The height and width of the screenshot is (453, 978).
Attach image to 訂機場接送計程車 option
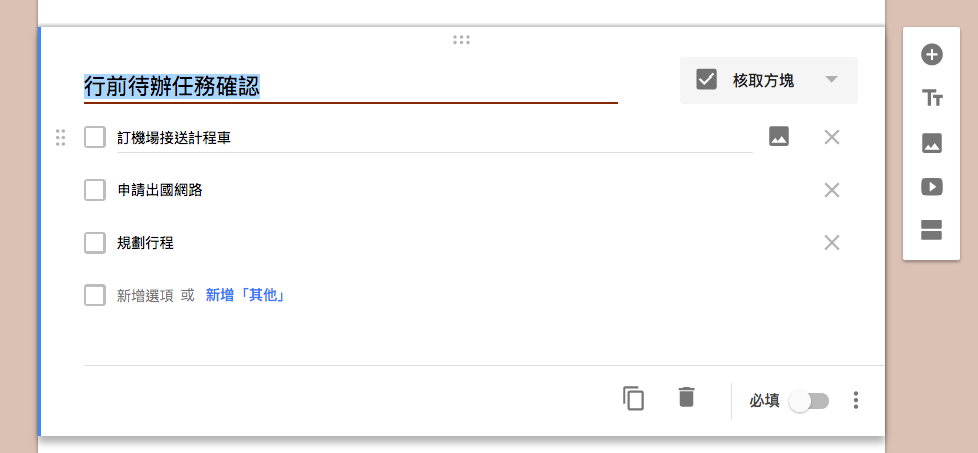point(779,136)
